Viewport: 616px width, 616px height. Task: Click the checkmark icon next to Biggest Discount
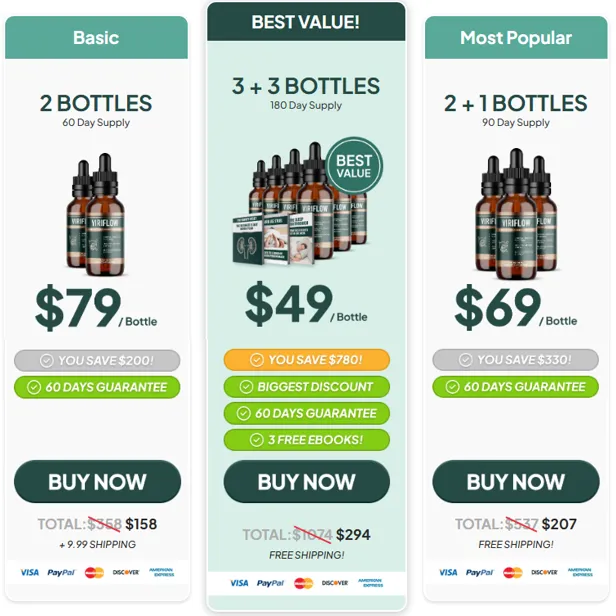[x=246, y=387]
